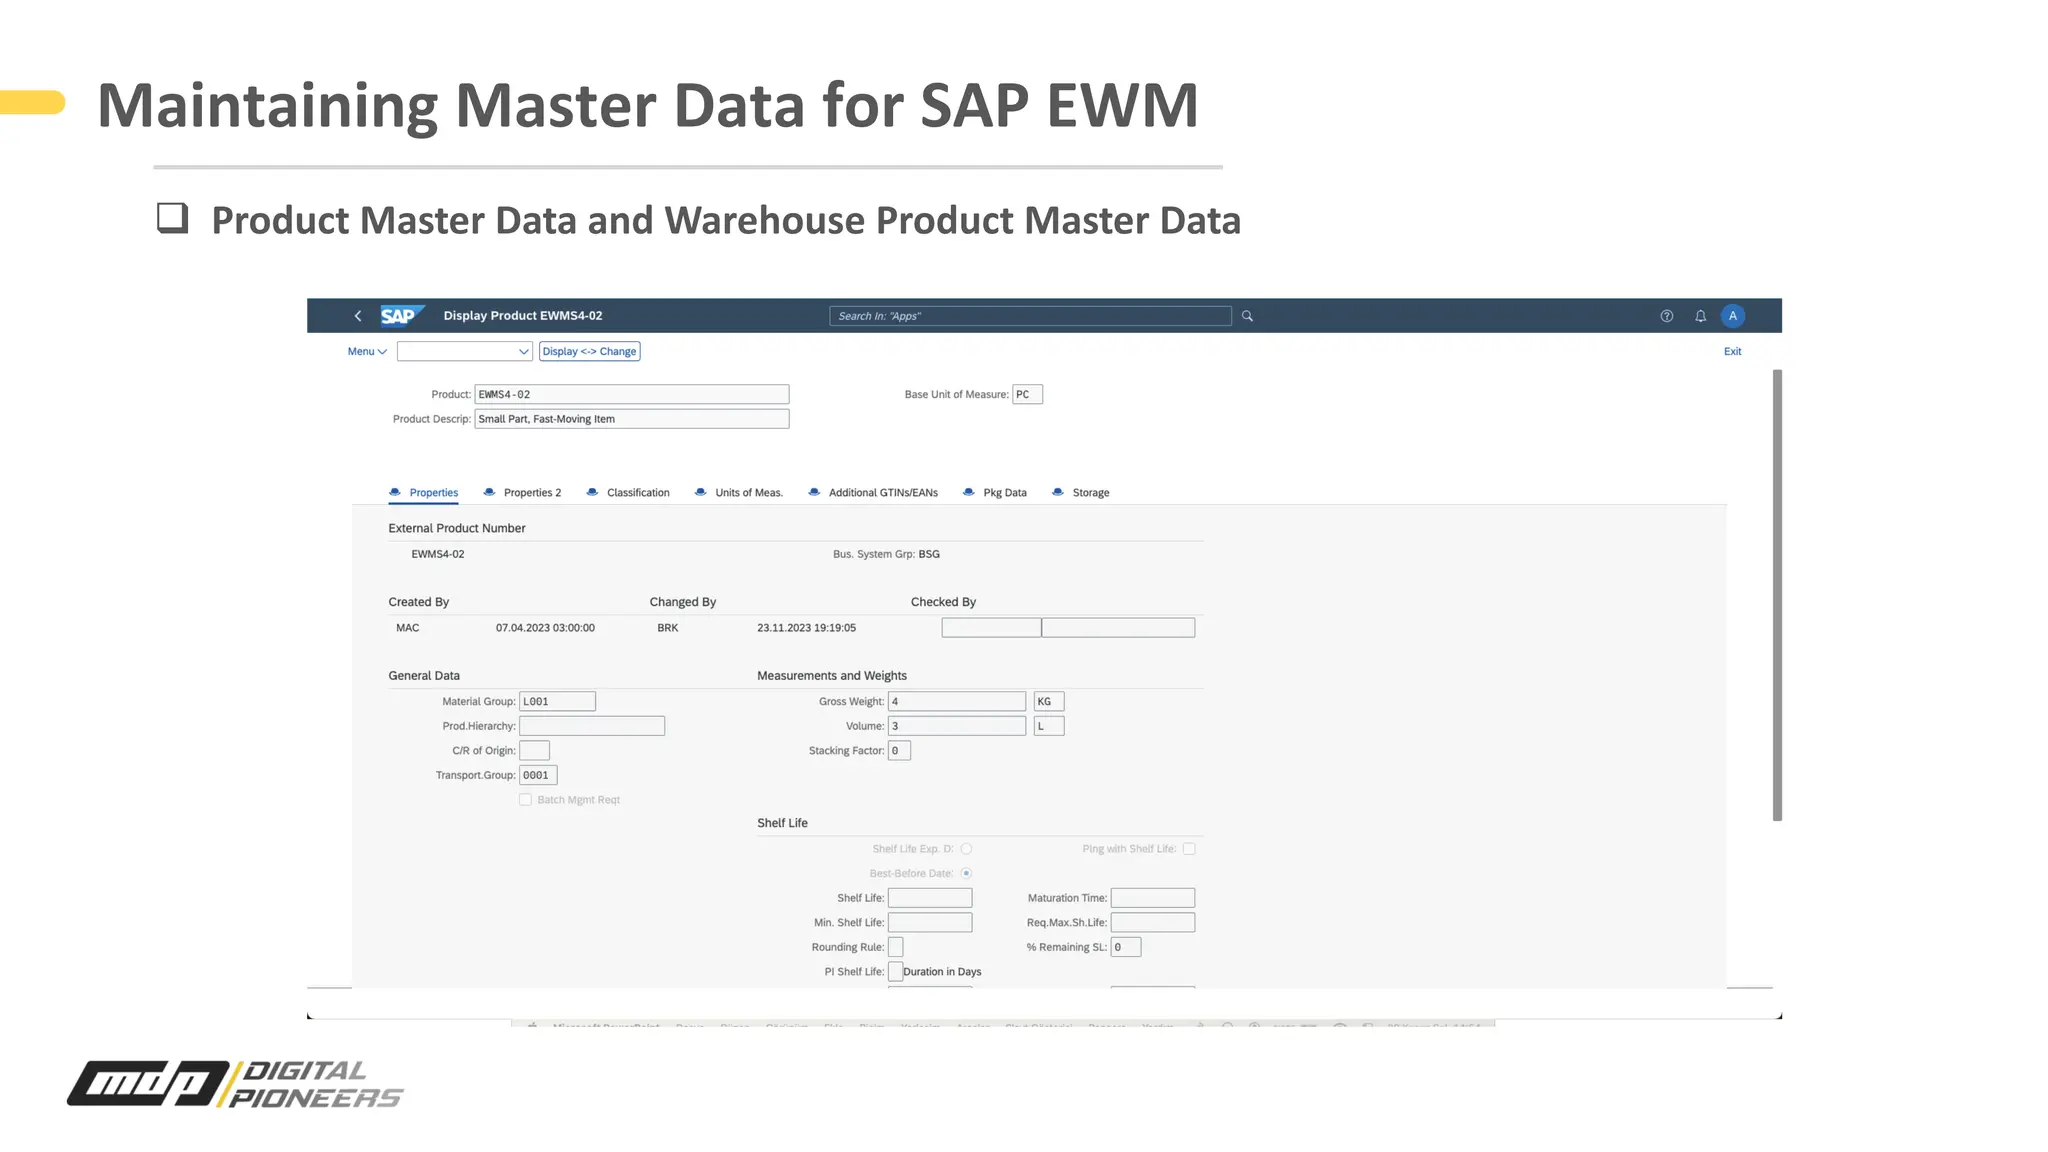Click the Search In Apps field
This screenshot has height=1152, width=2048.
tap(1030, 316)
